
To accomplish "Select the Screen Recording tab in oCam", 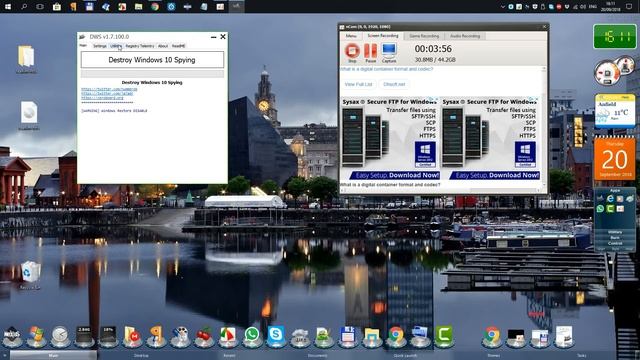I will pos(383,36).
